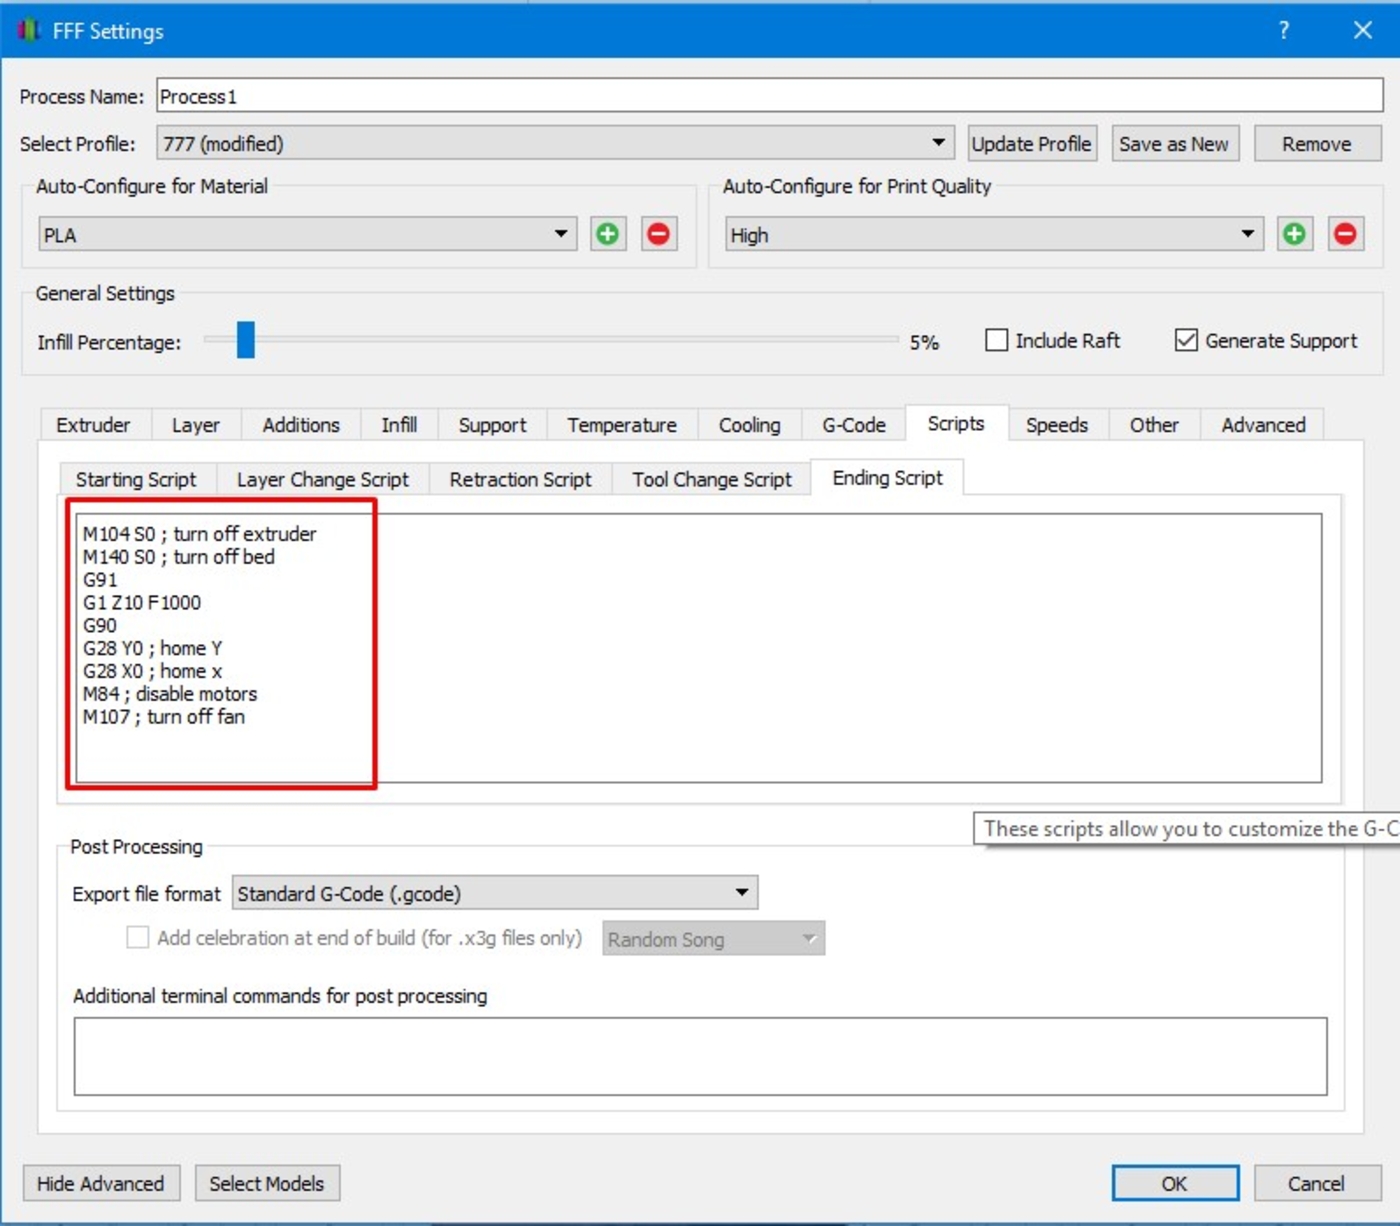The width and height of the screenshot is (1400, 1226).
Task: Confirm settings with the OK button
Action: pyautogui.click(x=1175, y=1183)
